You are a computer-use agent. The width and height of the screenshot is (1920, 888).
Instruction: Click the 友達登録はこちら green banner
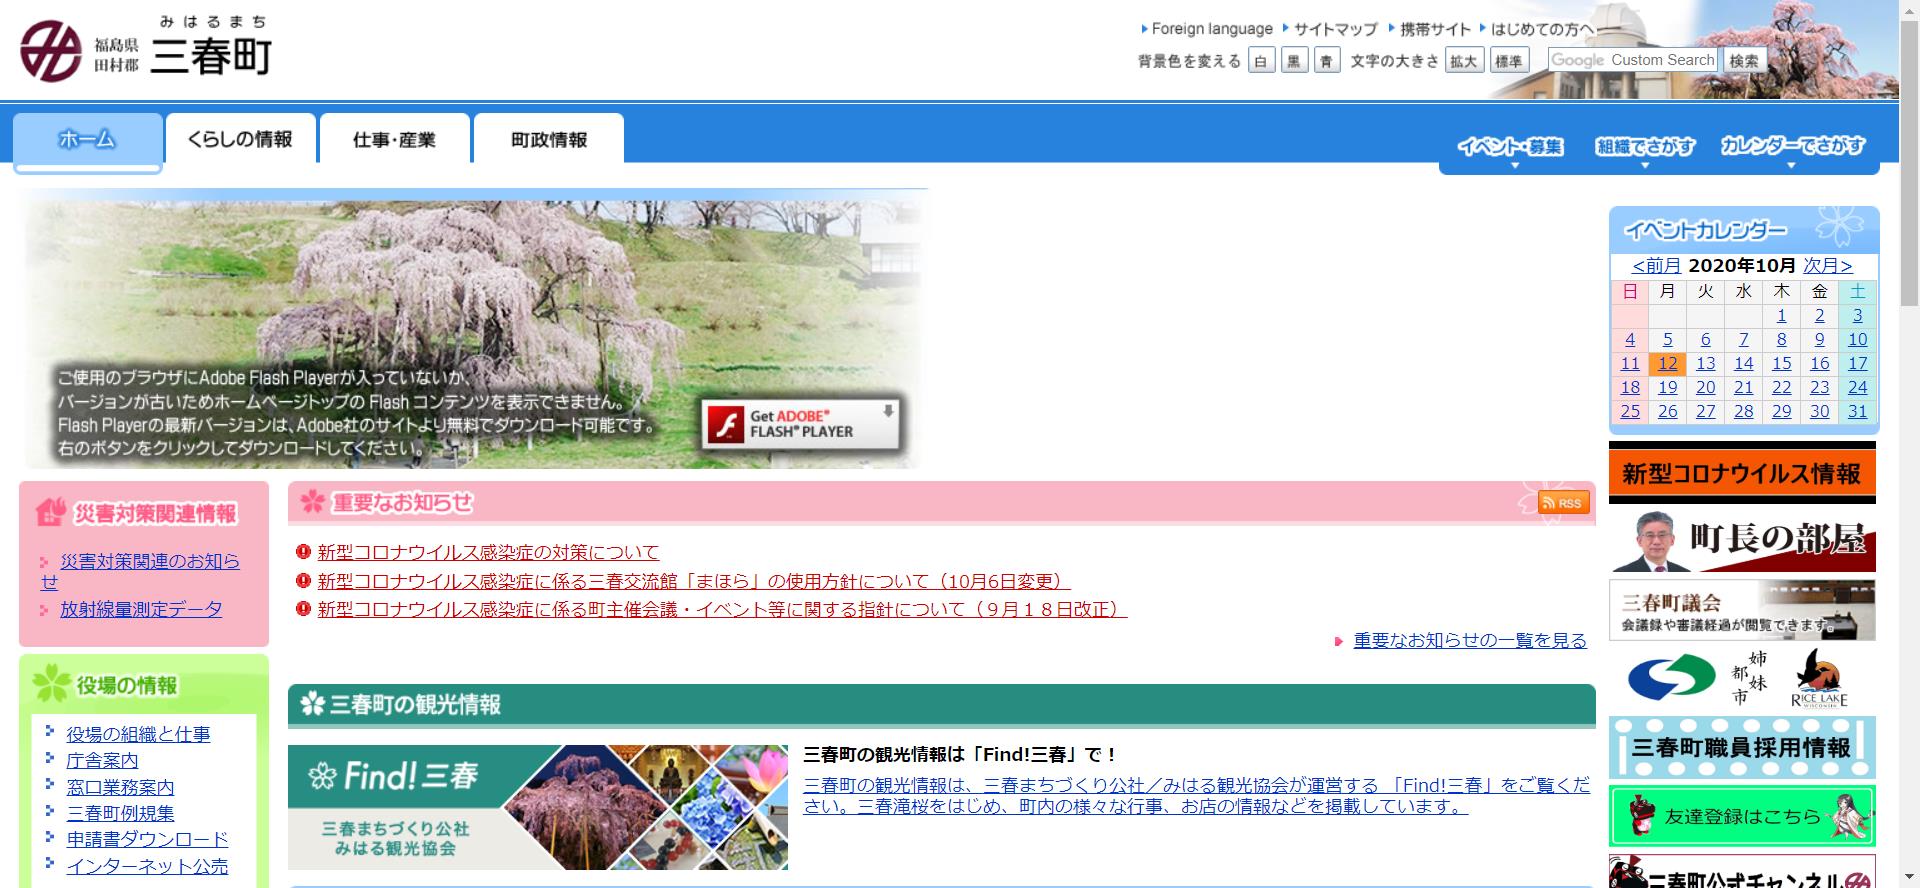pos(1741,816)
